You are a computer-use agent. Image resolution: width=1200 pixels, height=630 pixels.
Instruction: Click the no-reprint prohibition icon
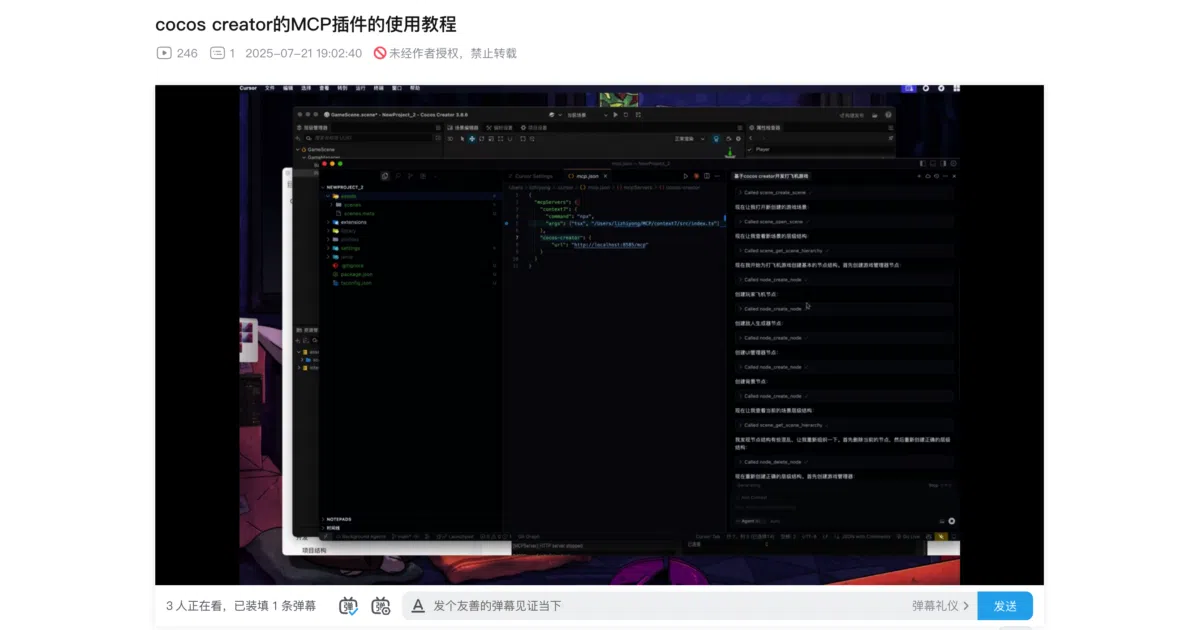[380, 53]
